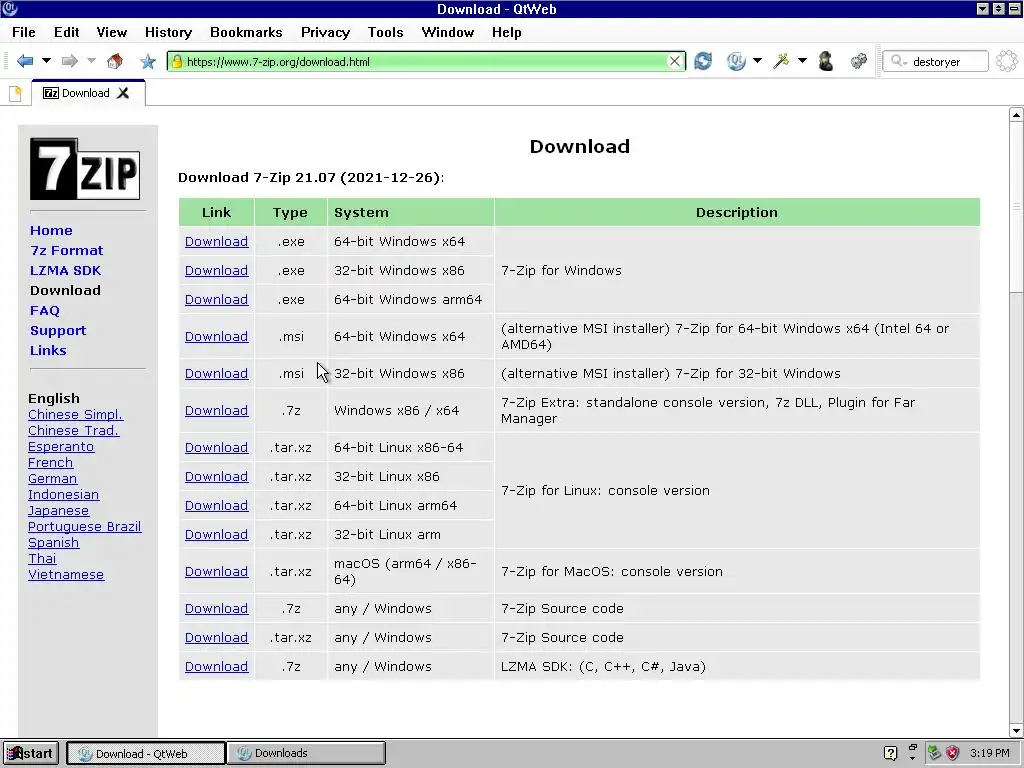Switch language to Esperanto
The width and height of the screenshot is (1024, 768).
[x=61, y=447]
